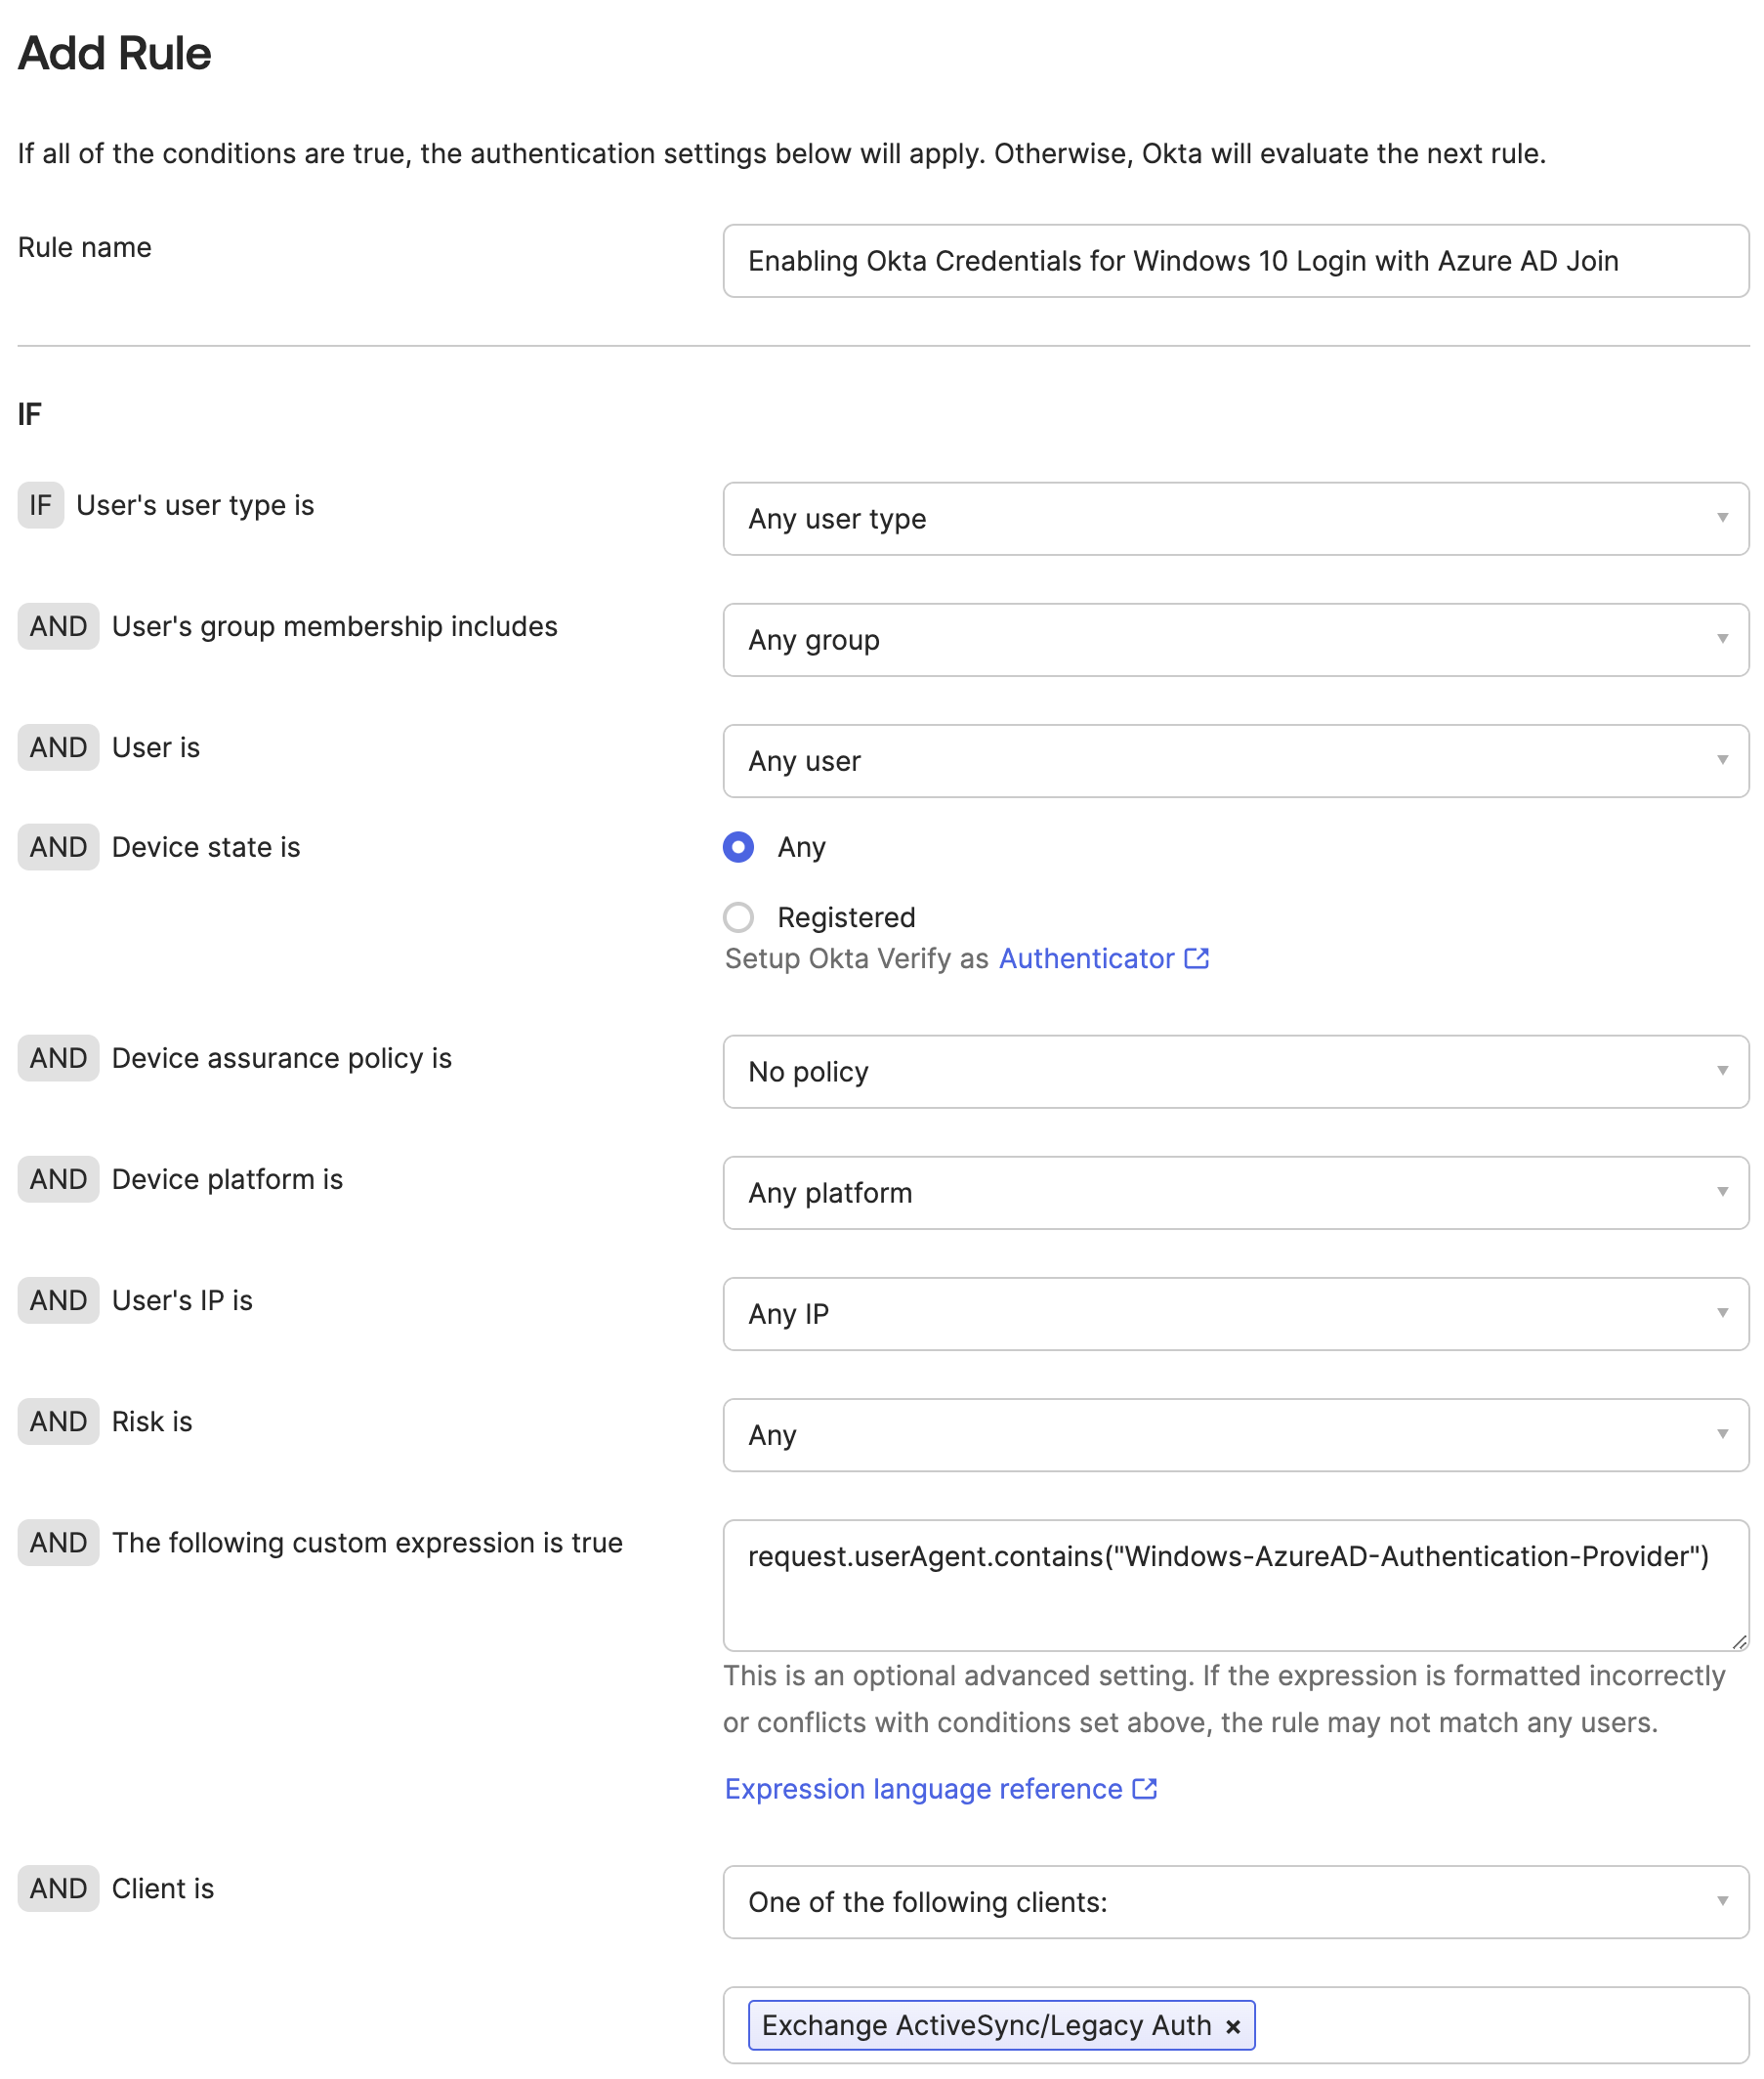Click the external link icon beside Authenticator
The height and width of the screenshot is (2079, 1764).
tap(1197, 958)
